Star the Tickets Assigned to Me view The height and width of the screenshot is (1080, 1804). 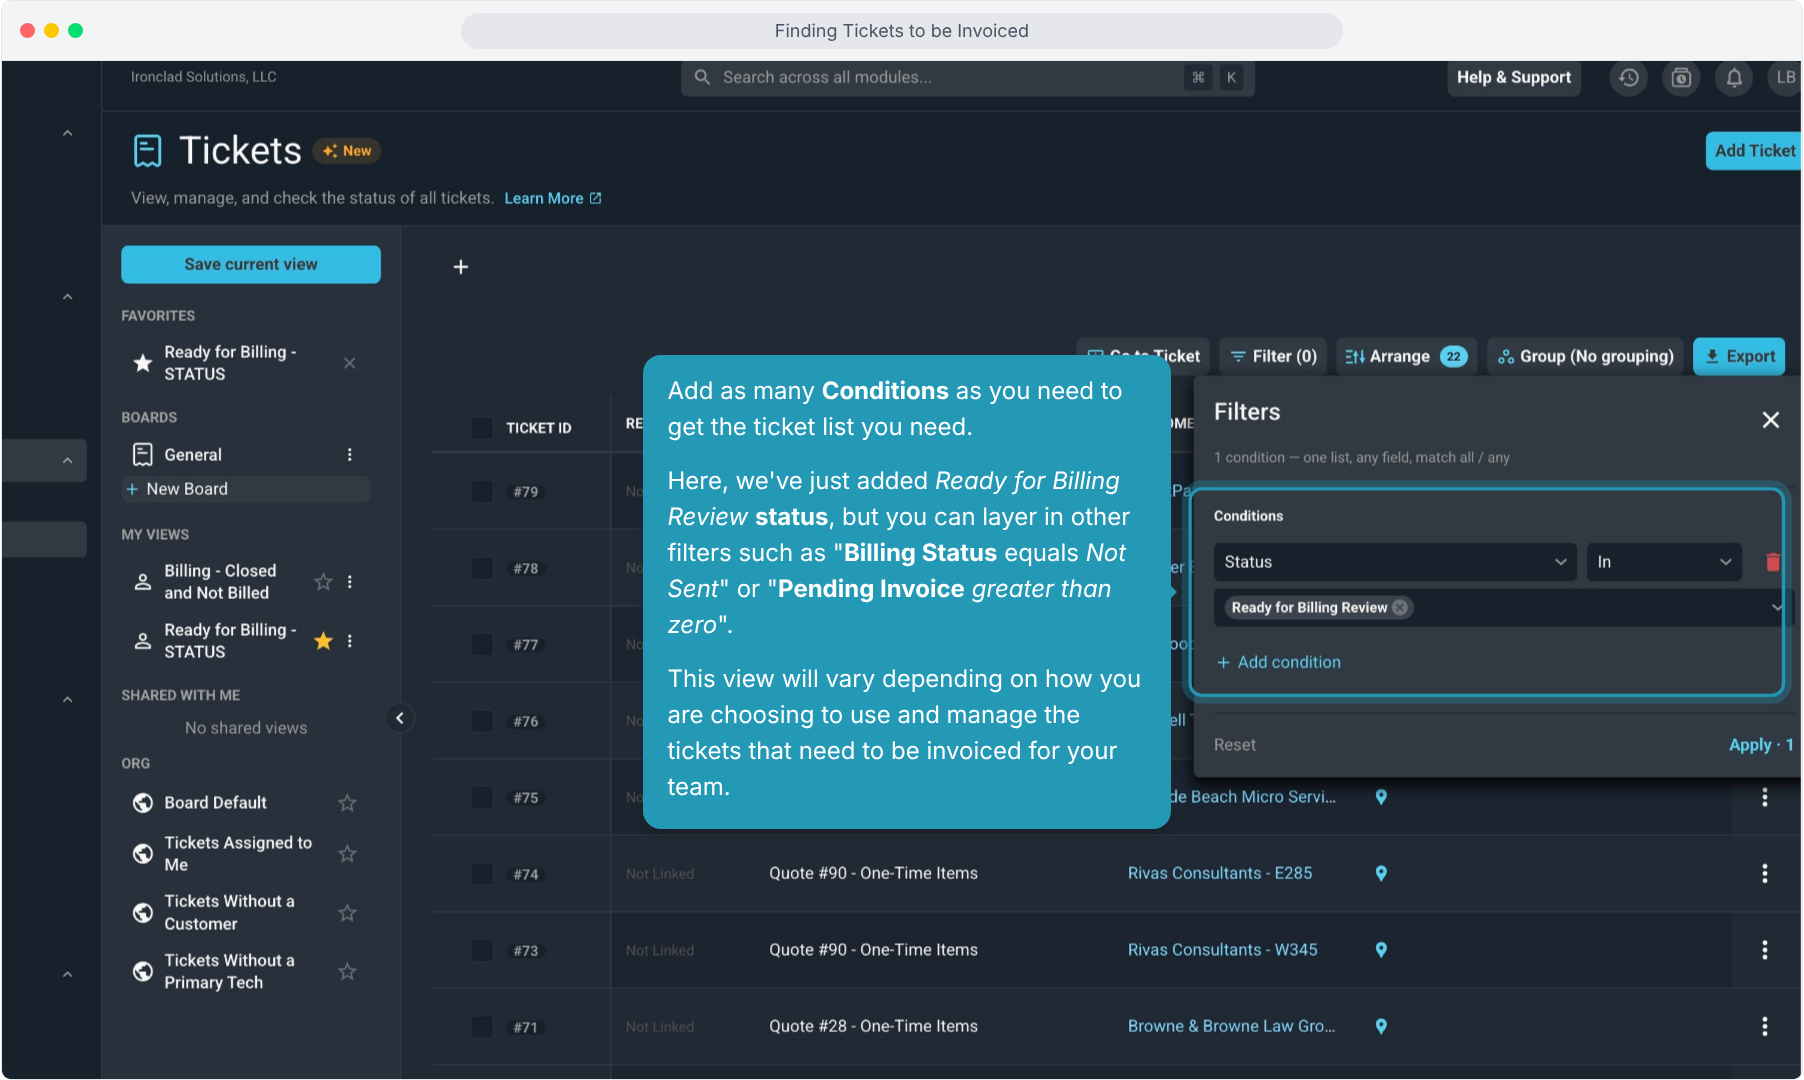(347, 854)
